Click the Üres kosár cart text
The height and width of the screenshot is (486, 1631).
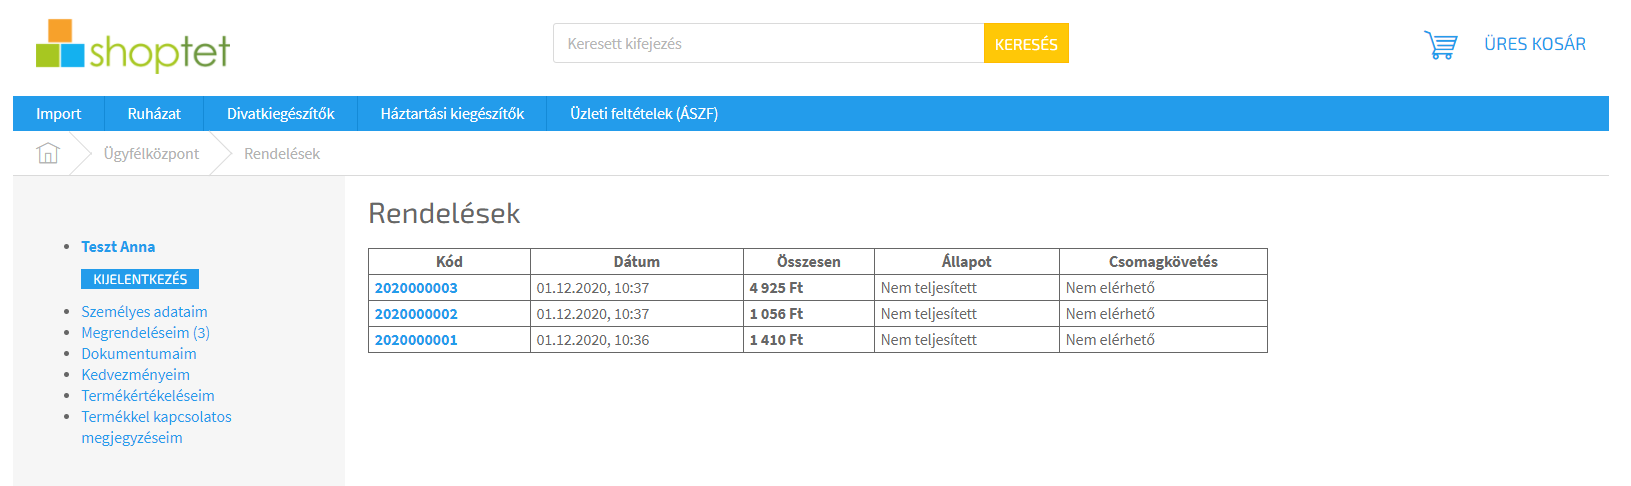click(x=1535, y=44)
